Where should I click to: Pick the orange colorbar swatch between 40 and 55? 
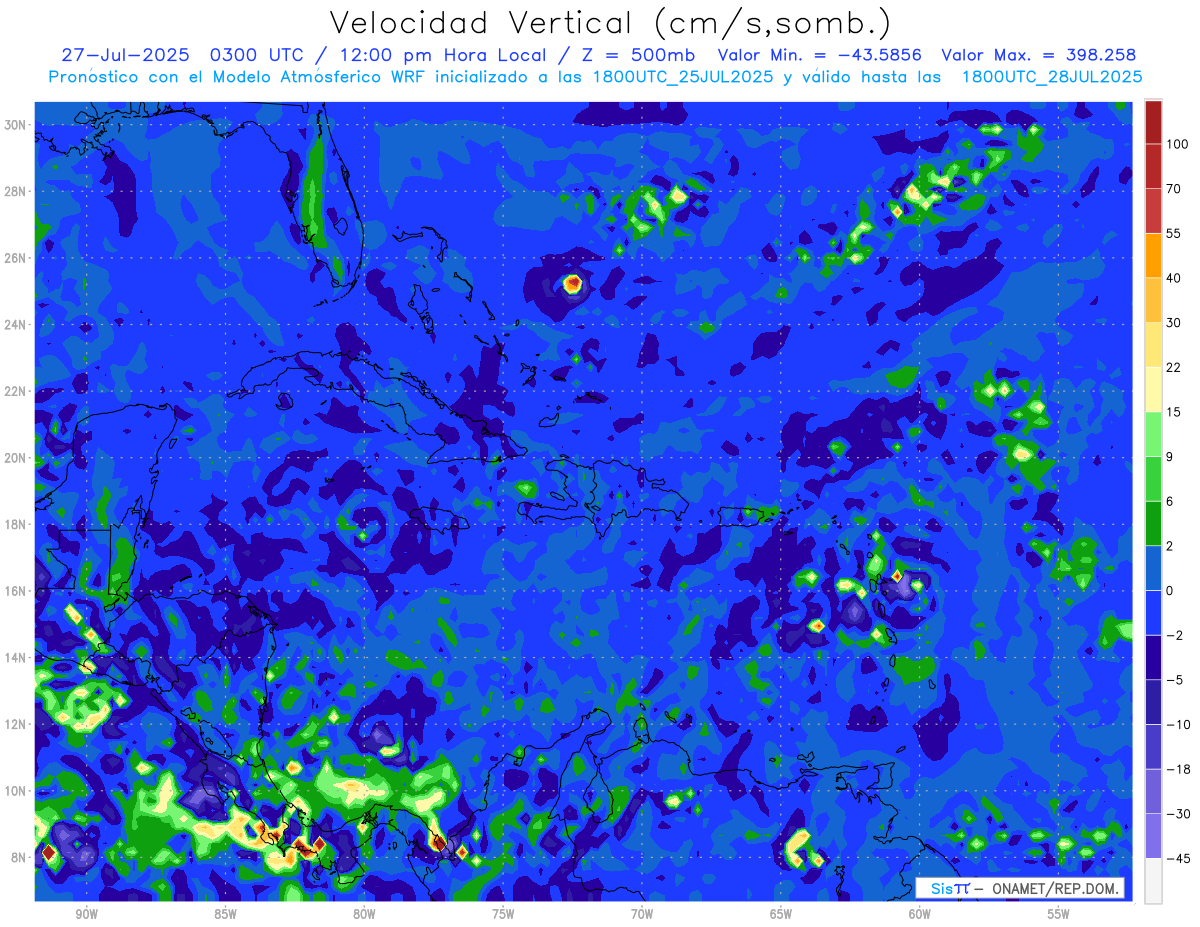(x=1153, y=256)
